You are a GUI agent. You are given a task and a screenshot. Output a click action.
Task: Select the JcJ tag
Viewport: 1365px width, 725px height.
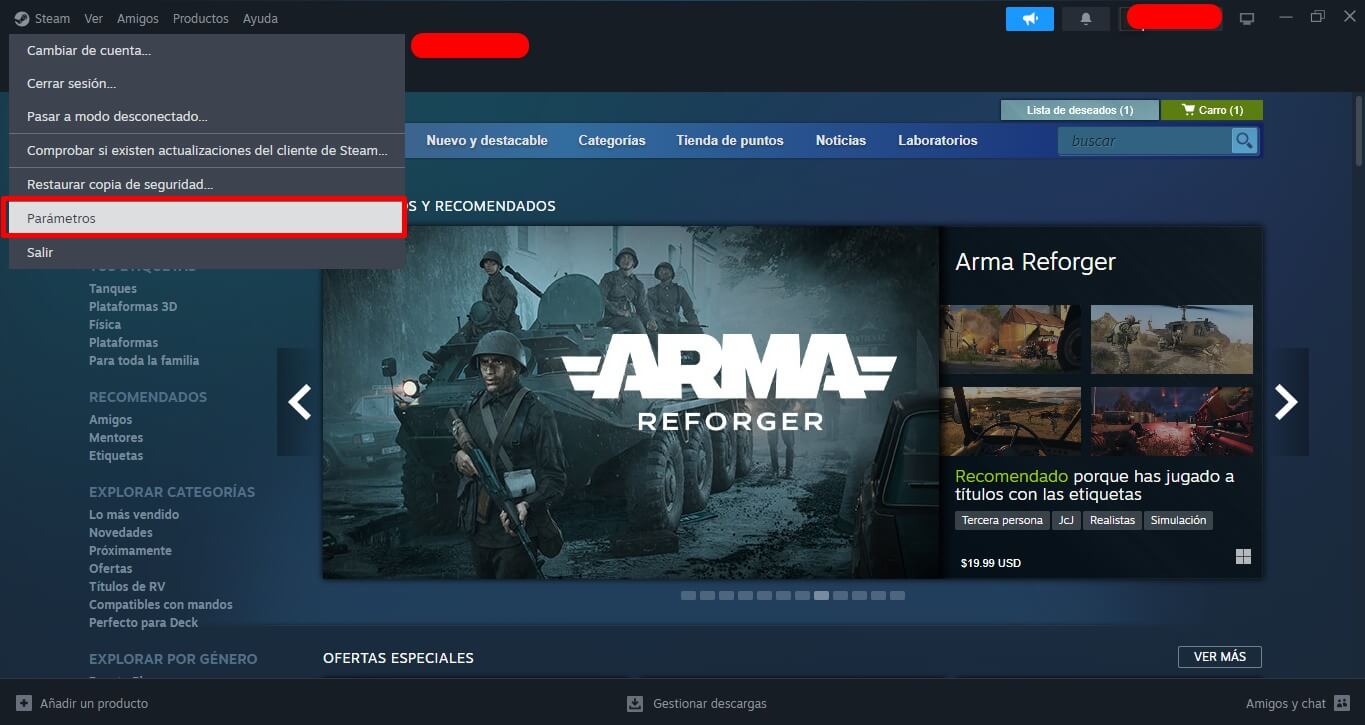pos(1066,520)
